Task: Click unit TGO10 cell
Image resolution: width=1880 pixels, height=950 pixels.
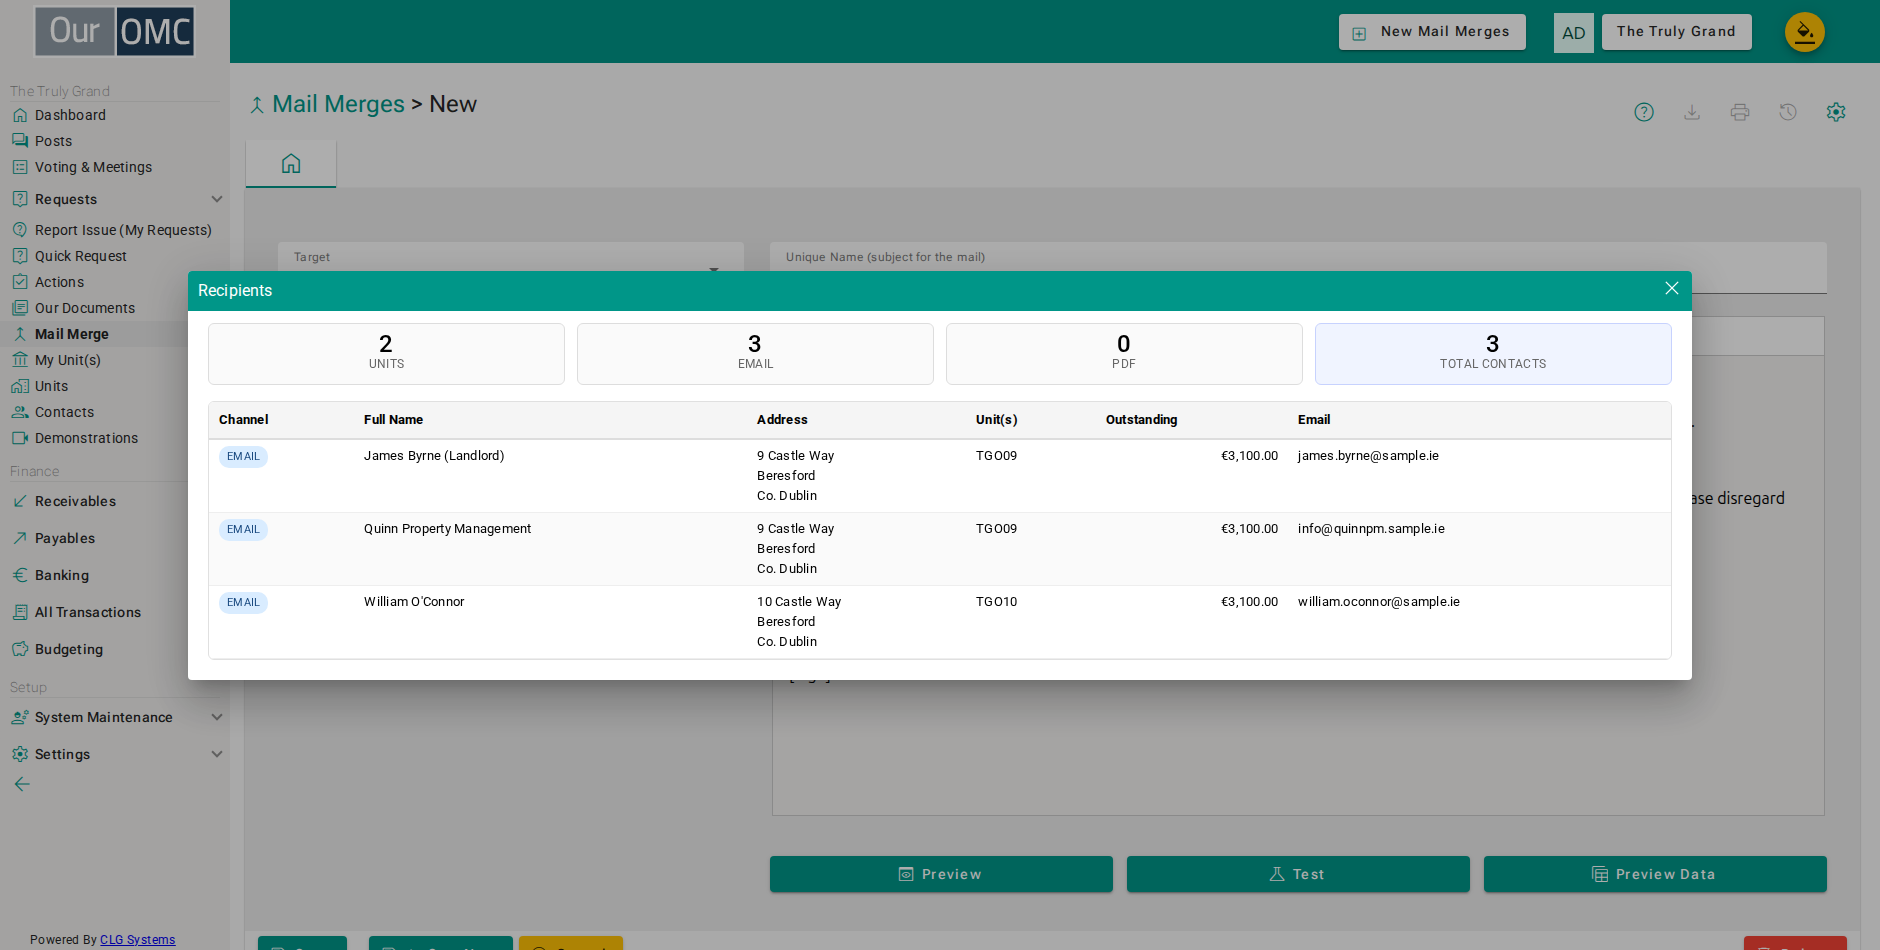Action: [x=996, y=602]
